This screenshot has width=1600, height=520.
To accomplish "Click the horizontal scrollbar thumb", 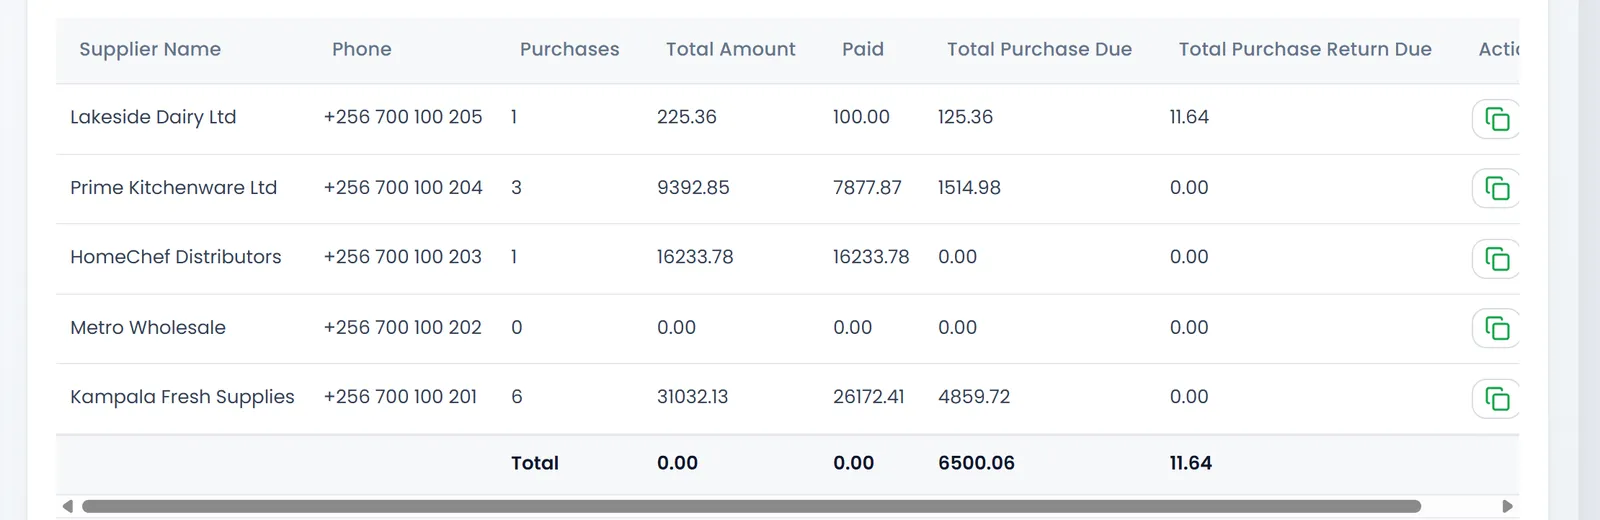I will click(x=751, y=506).
